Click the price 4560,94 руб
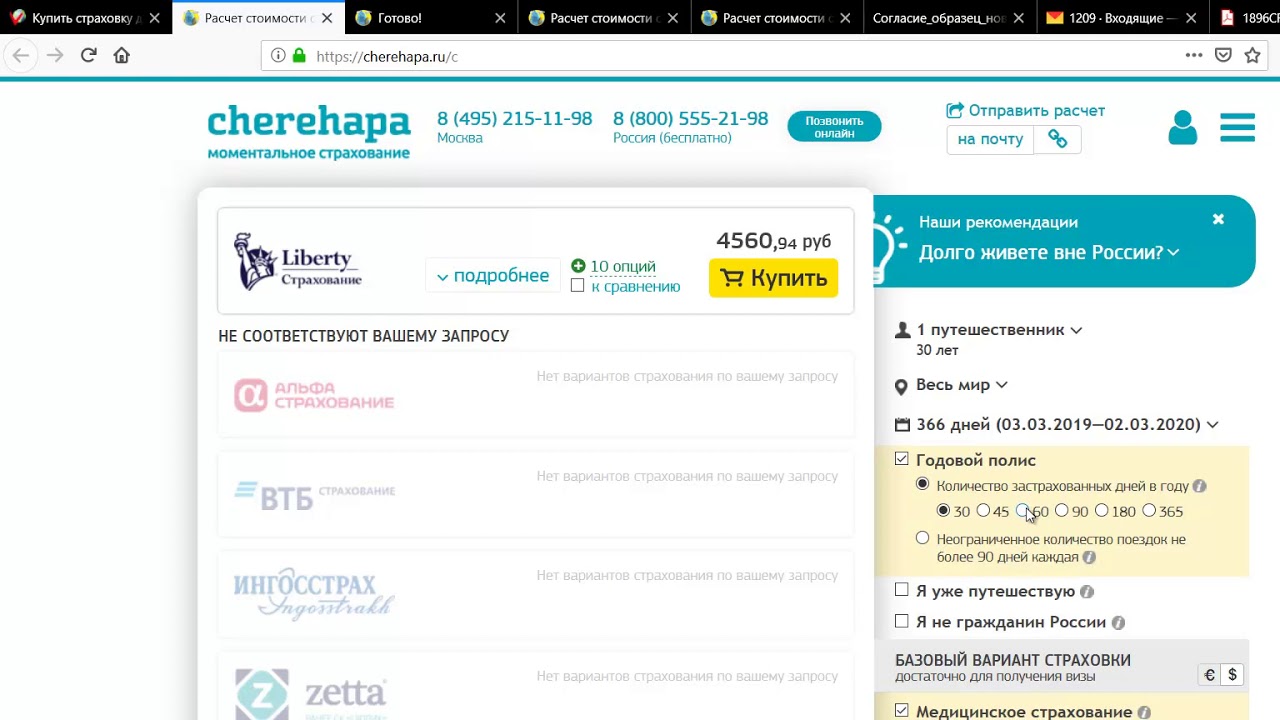Image resolution: width=1280 pixels, height=720 pixels. click(x=773, y=241)
